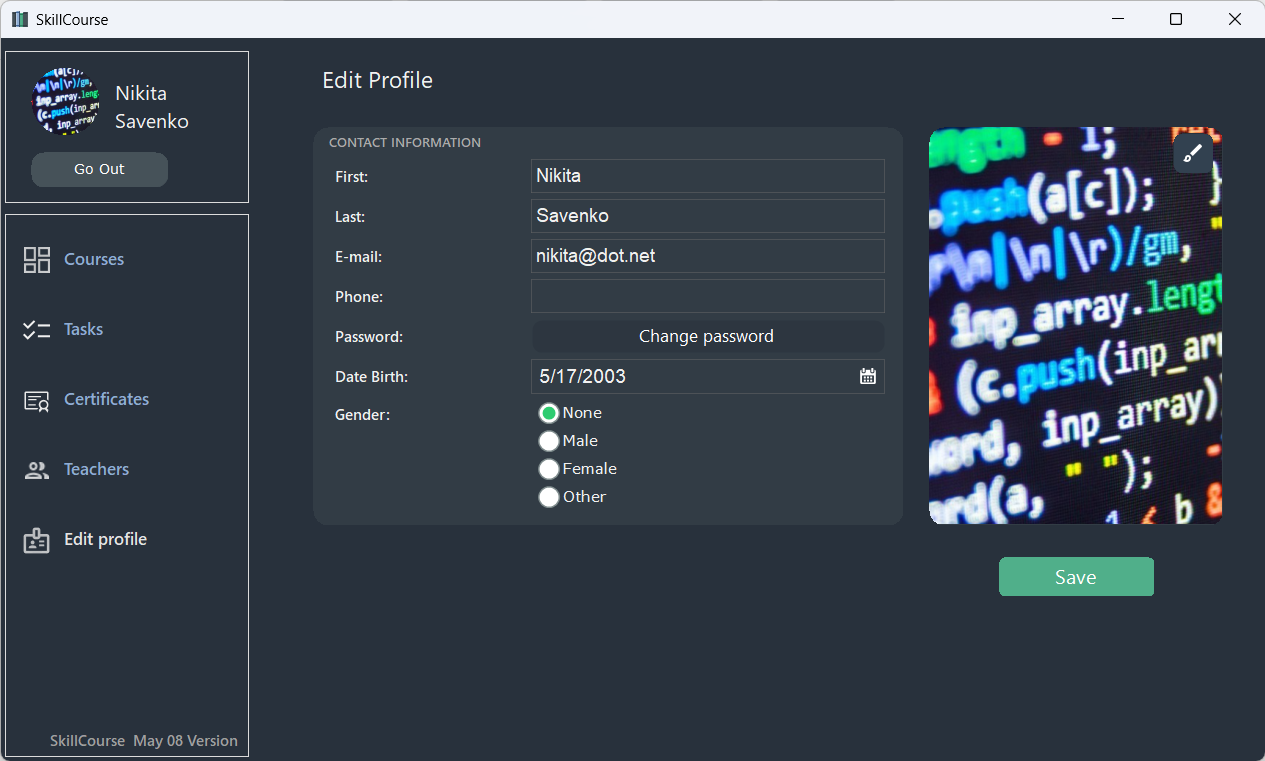Click the green Save button
The height and width of the screenshot is (761, 1265).
(1076, 577)
